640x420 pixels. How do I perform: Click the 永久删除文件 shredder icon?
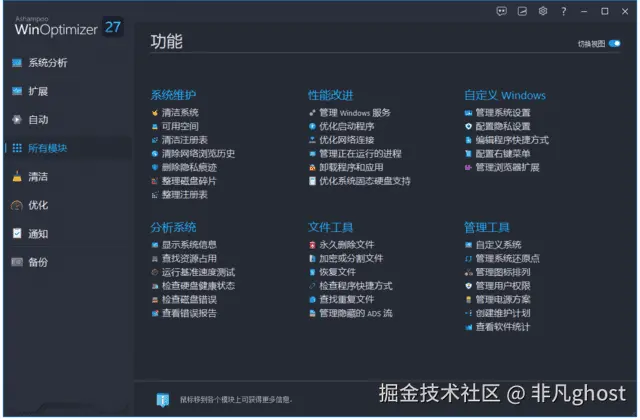coord(312,245)
